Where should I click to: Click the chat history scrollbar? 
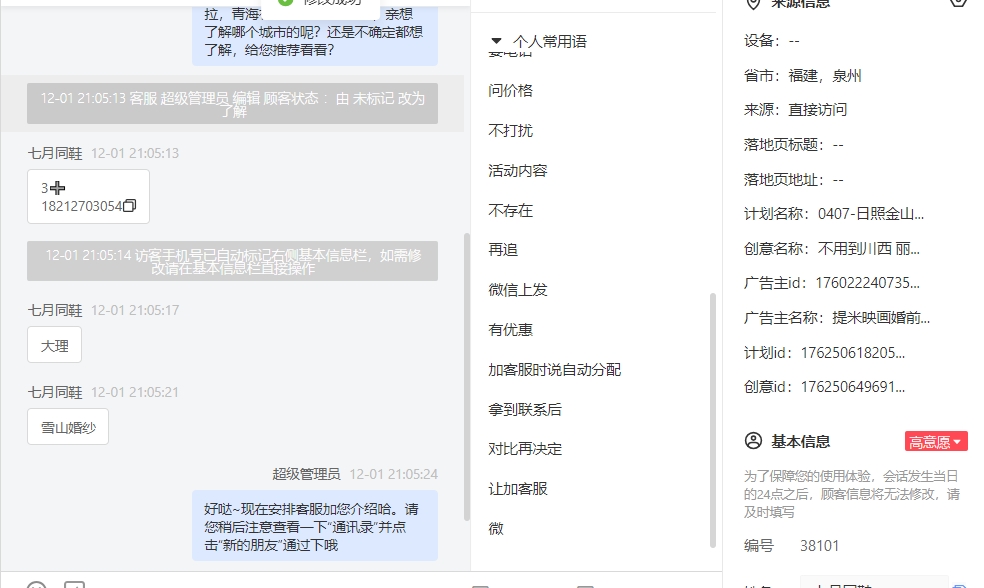pyautogui.click(x=466, y=377)
